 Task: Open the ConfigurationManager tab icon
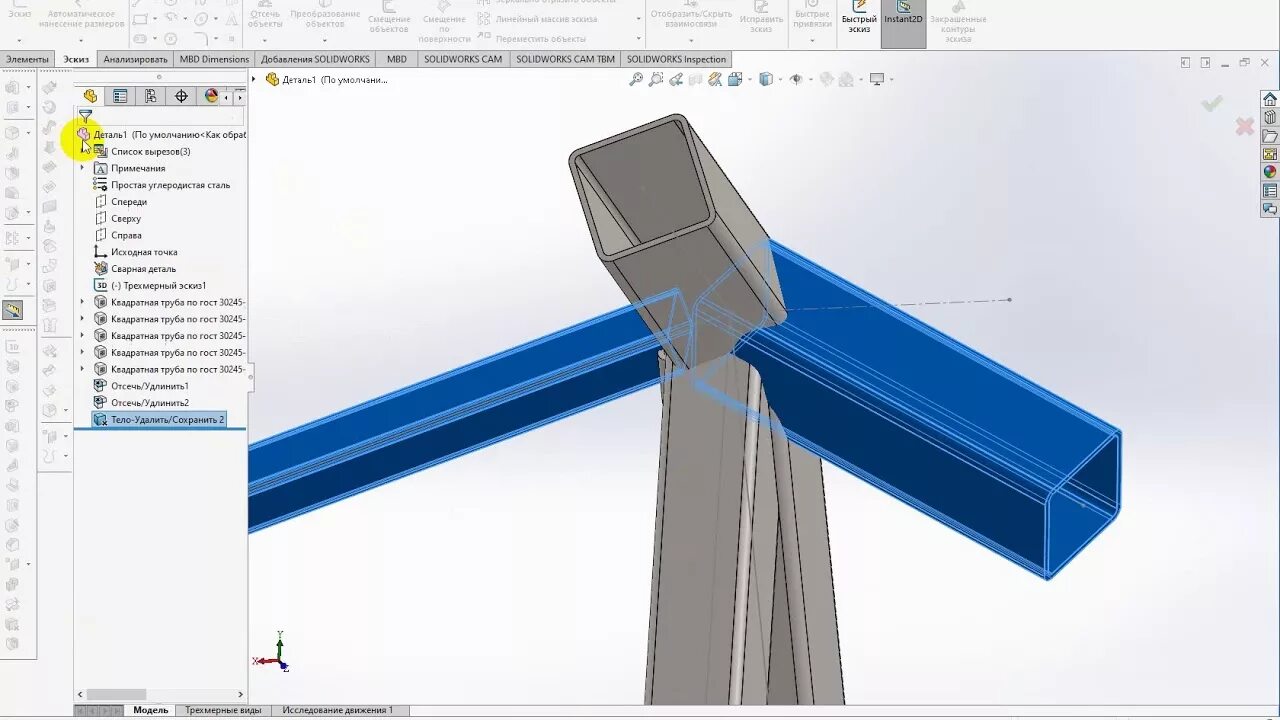[x=150, y=96]
